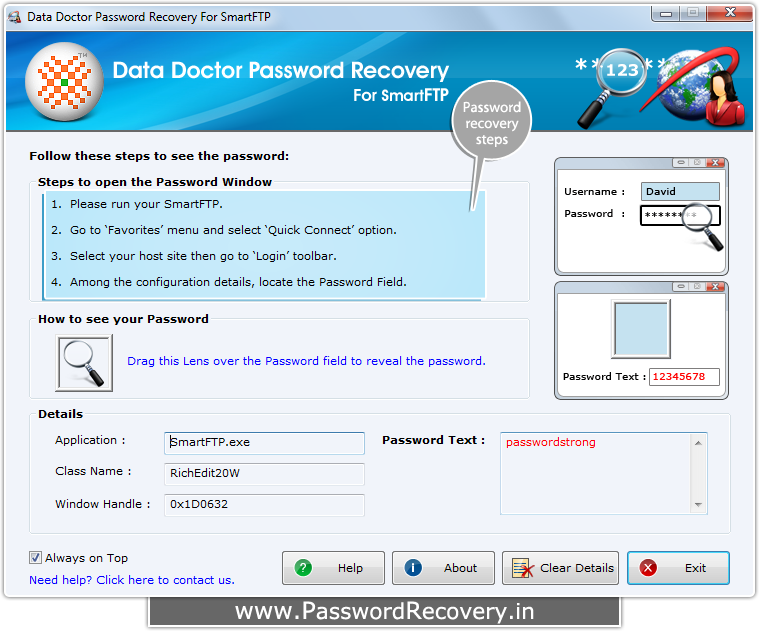Click step 2 about Favorites menu Quick Connect
The width and height of the screenshot is (759, 631).
click(224, 230)
